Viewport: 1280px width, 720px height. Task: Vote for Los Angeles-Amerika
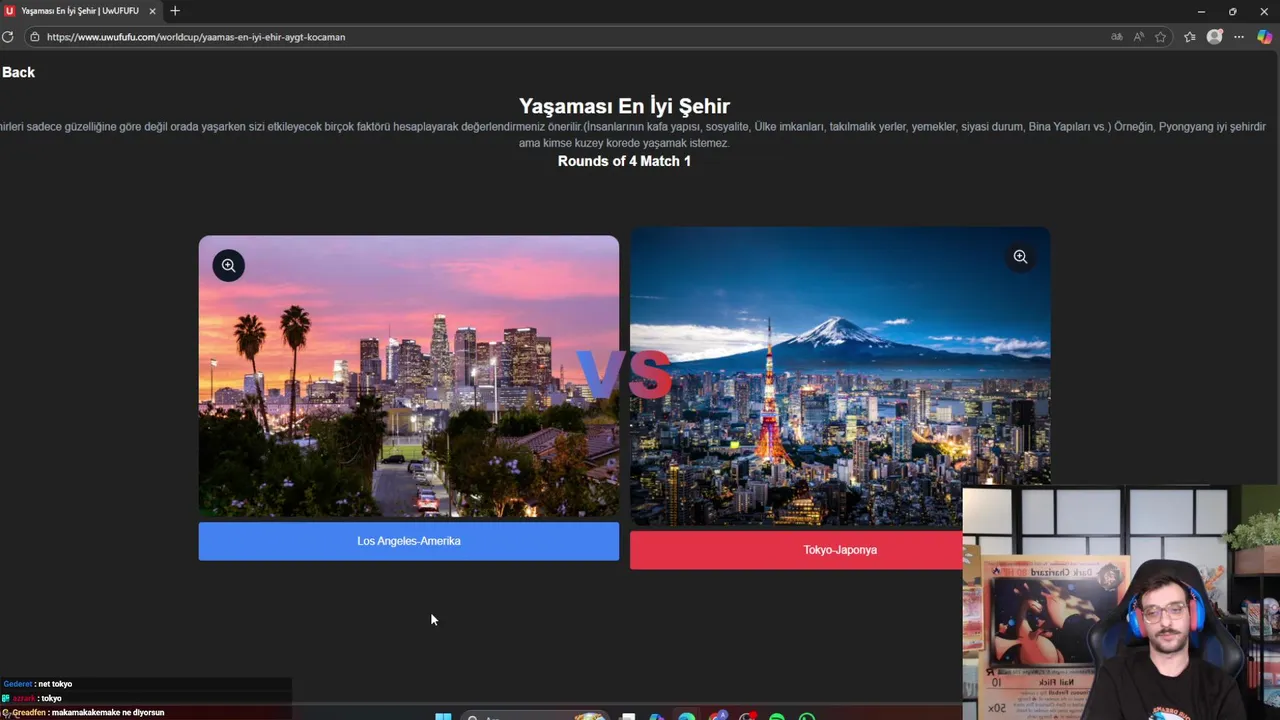[x=409, y=541]
